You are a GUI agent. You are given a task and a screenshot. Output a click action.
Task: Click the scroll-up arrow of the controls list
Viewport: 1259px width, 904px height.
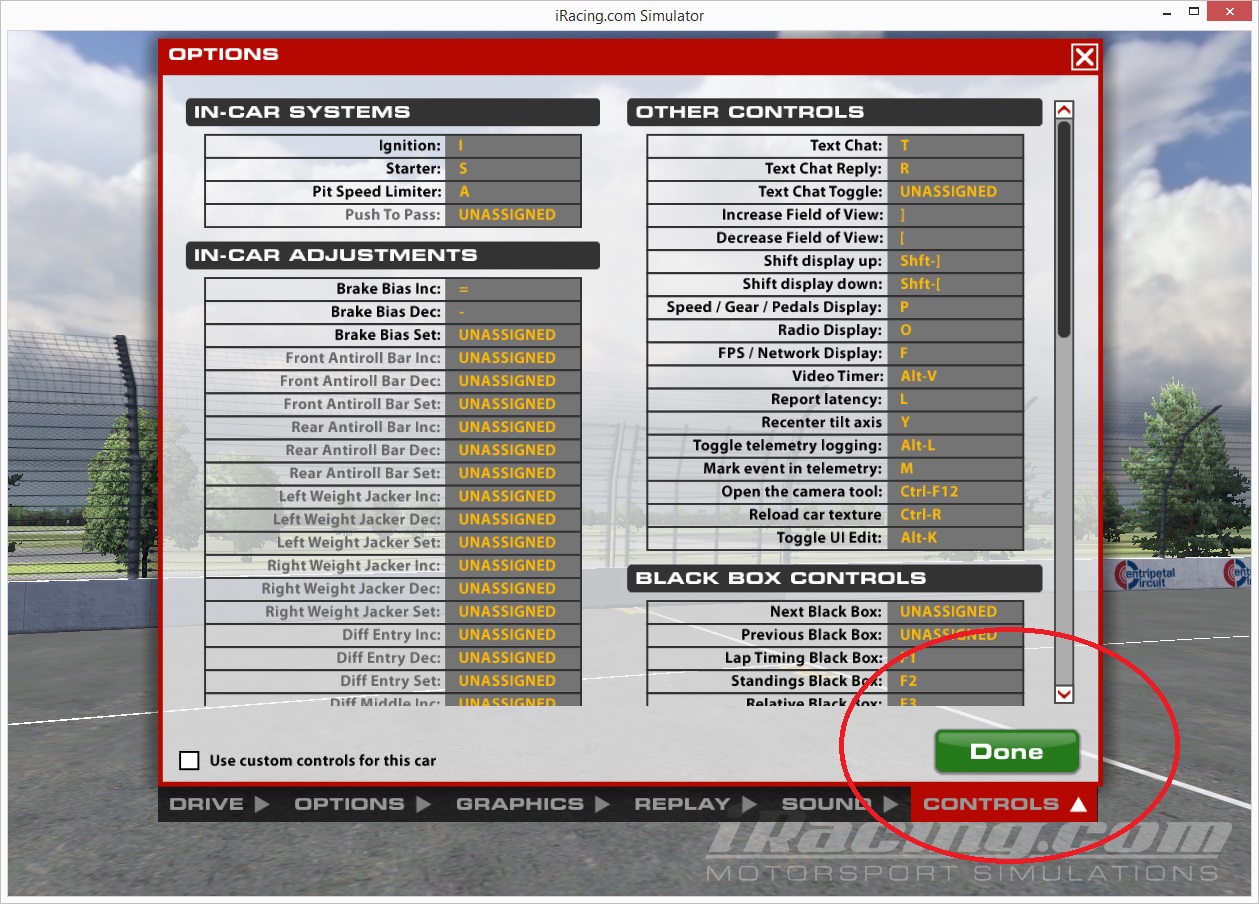point(1064,110)
